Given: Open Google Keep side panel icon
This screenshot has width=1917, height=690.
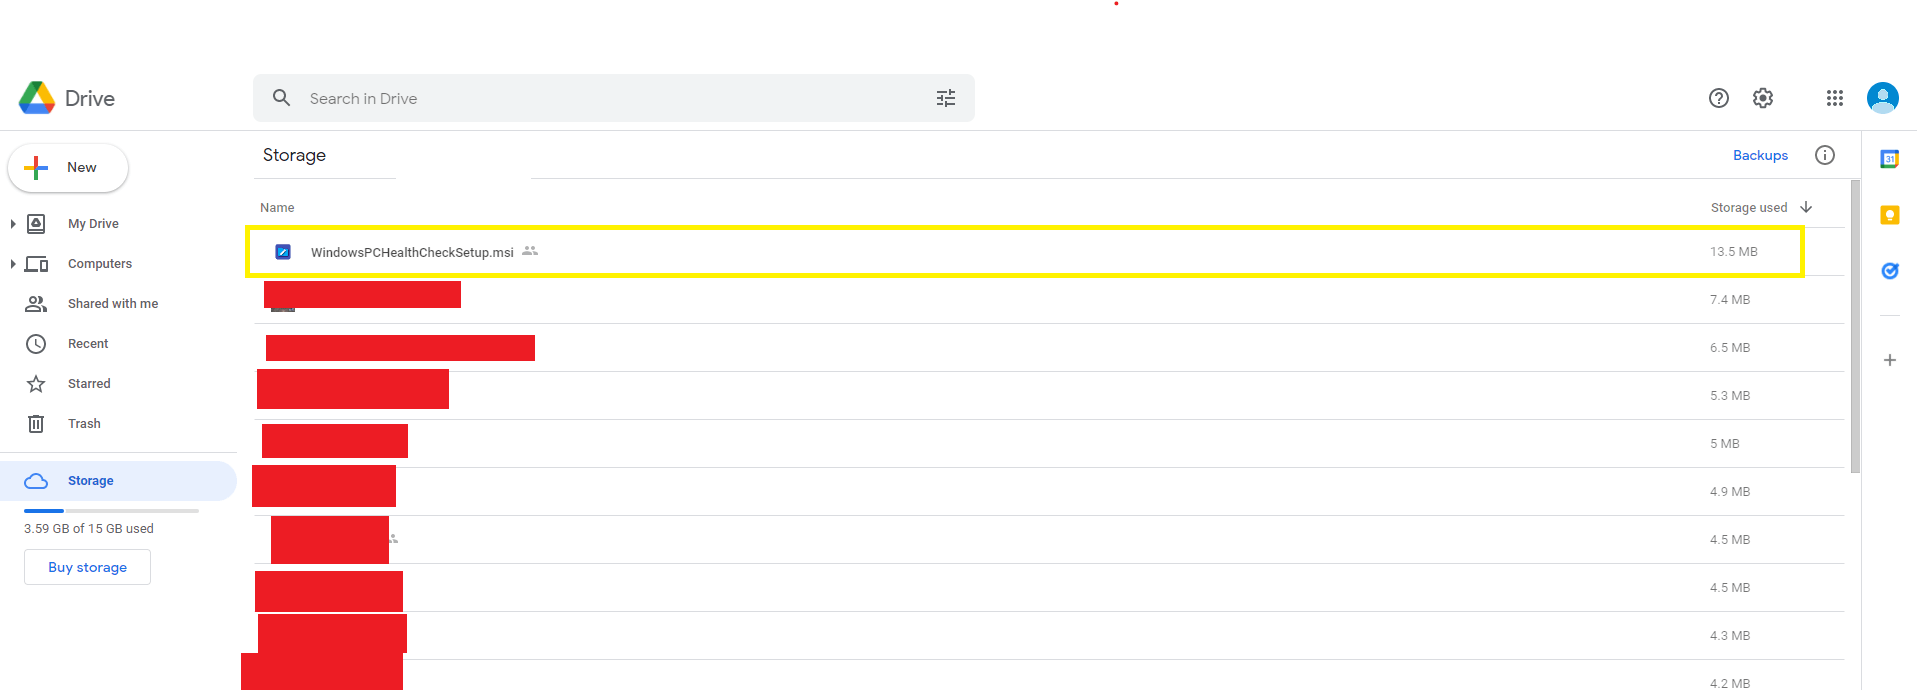Looking at the screenshot, I should point(1889,215).
